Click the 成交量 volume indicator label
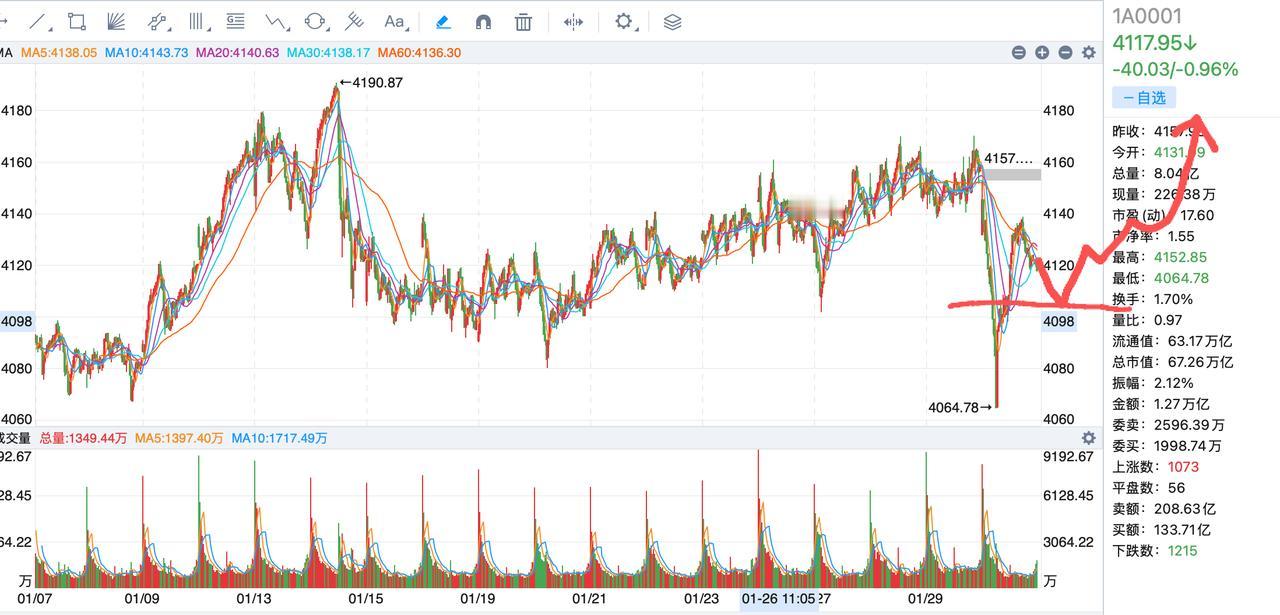 coord(14,438)
